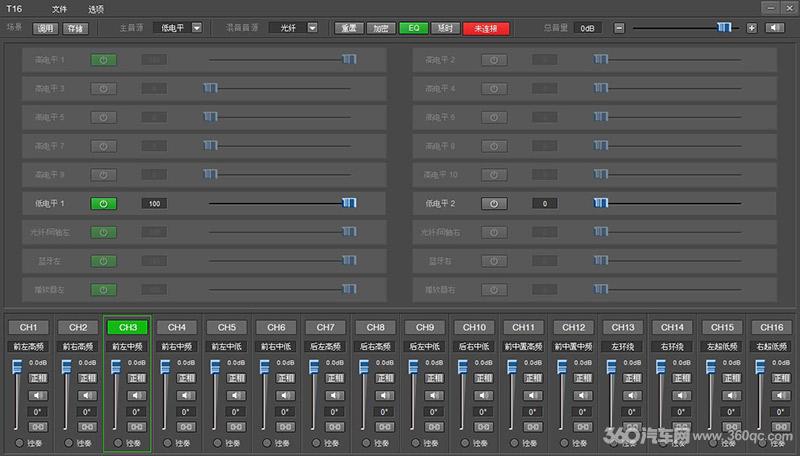Toggle power button for 高电平 2

pos(494,60)
